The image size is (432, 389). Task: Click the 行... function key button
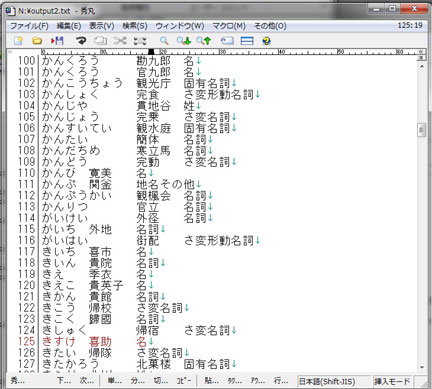coord(281,380)
